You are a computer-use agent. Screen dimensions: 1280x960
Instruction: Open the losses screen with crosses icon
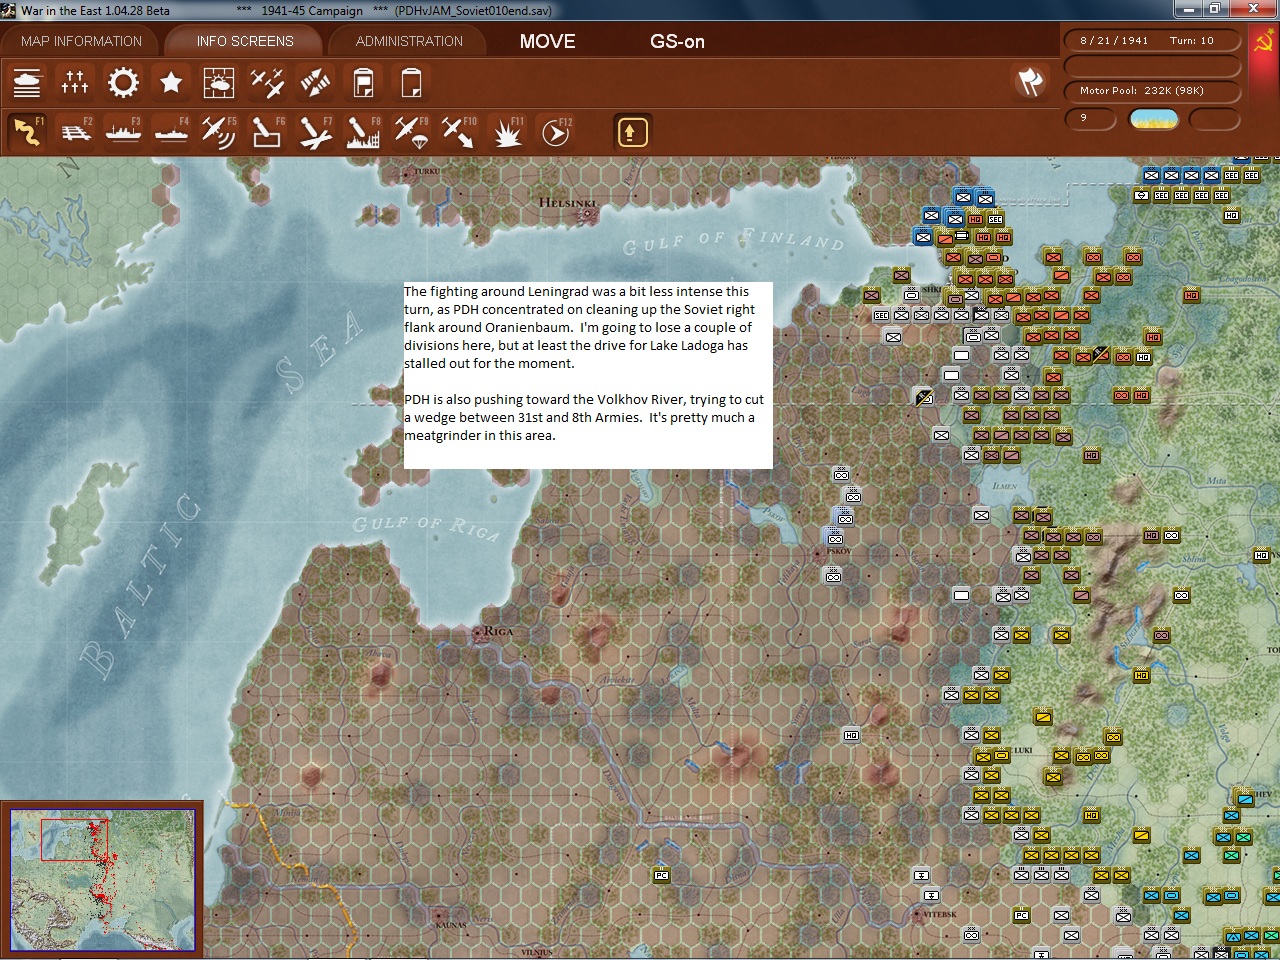click(x=75, y=83)
